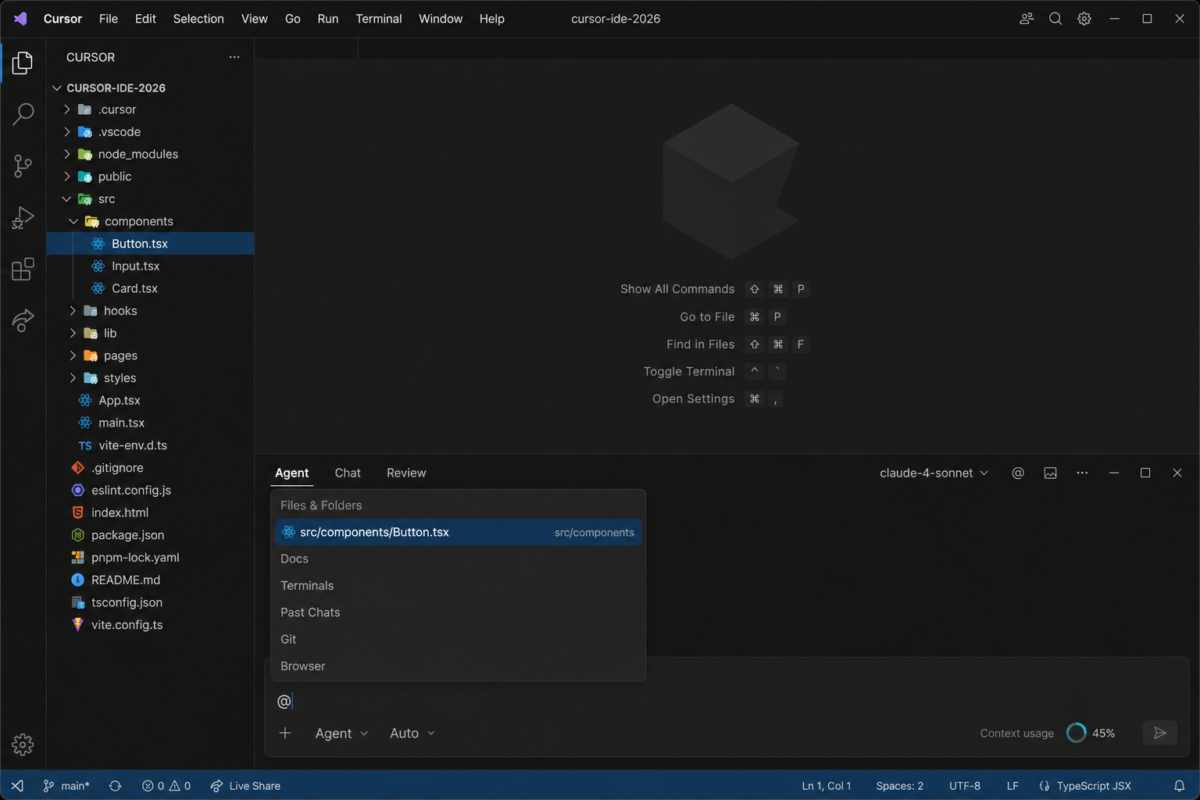Click Live Share in status bar
The image size is (1200, 800).
pyautogui.click(x=245, y=786)
